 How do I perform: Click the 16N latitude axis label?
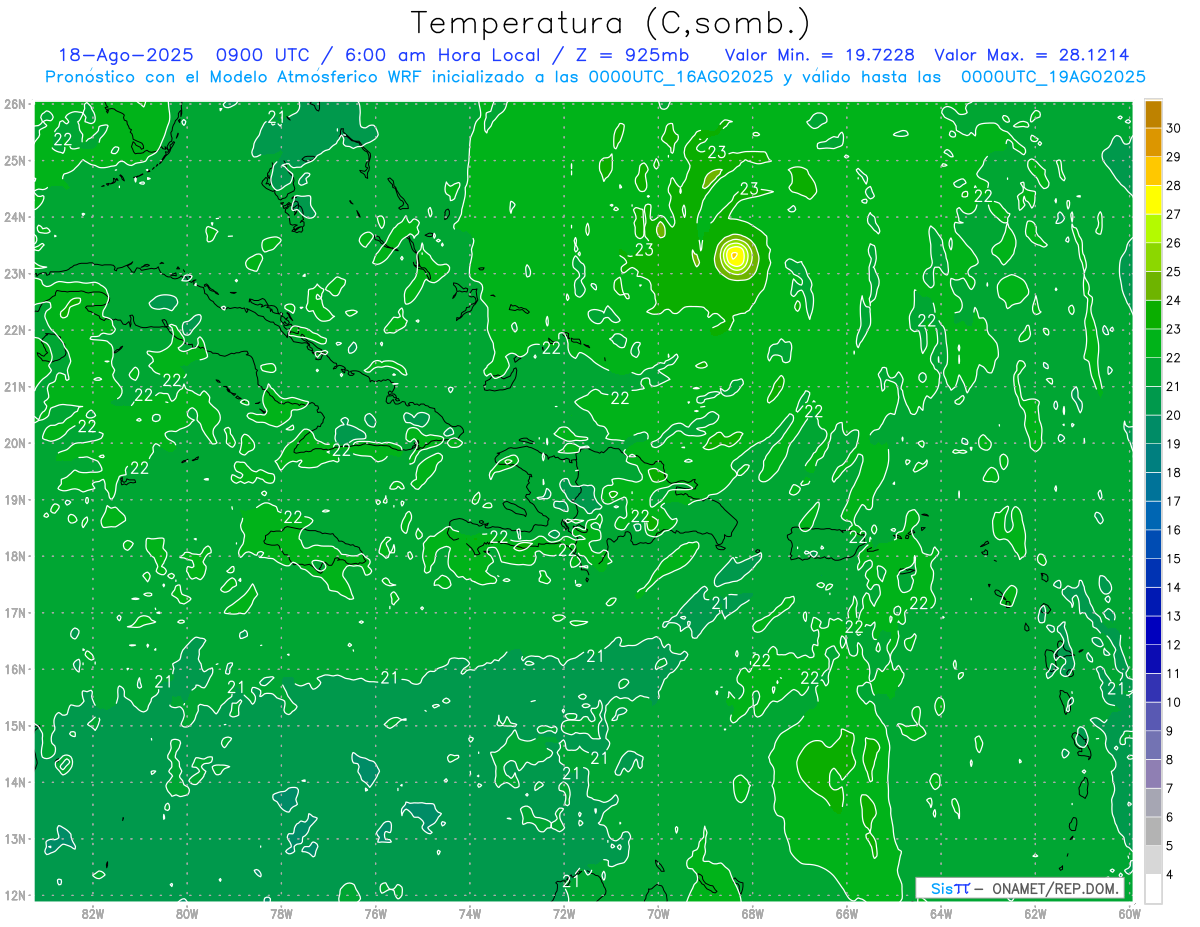coord(15,669)
